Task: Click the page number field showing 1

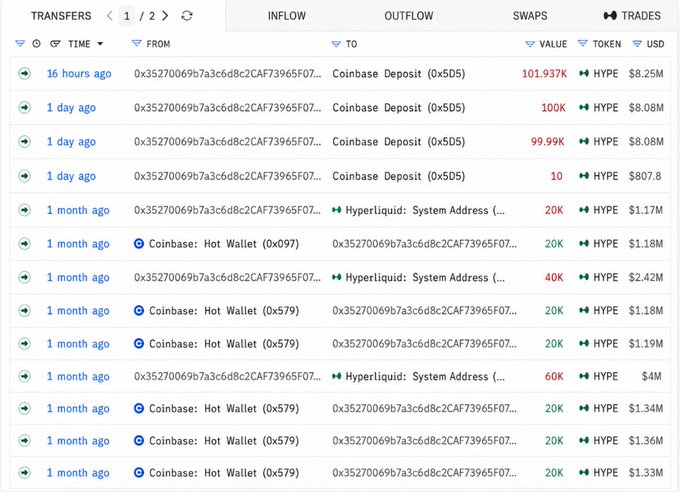Action: click(x=127, y=16)
